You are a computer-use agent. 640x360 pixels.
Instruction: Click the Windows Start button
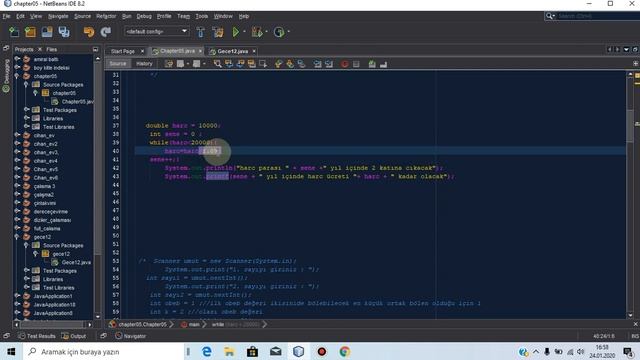point(11,351)
